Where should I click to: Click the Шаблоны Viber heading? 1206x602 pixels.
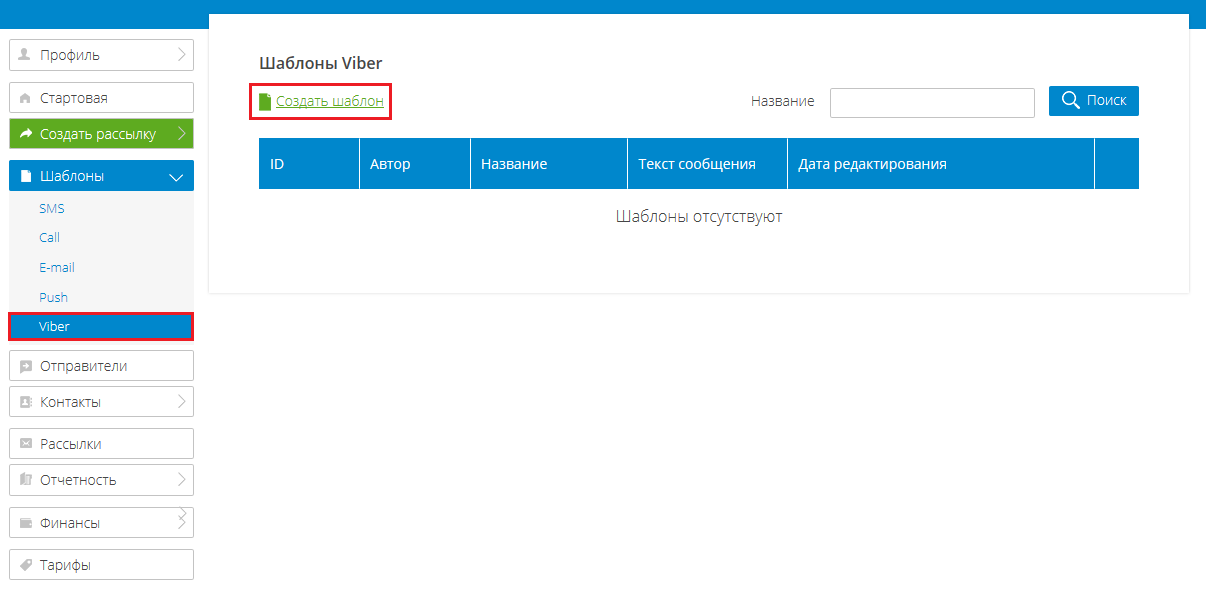click(321, 63)
